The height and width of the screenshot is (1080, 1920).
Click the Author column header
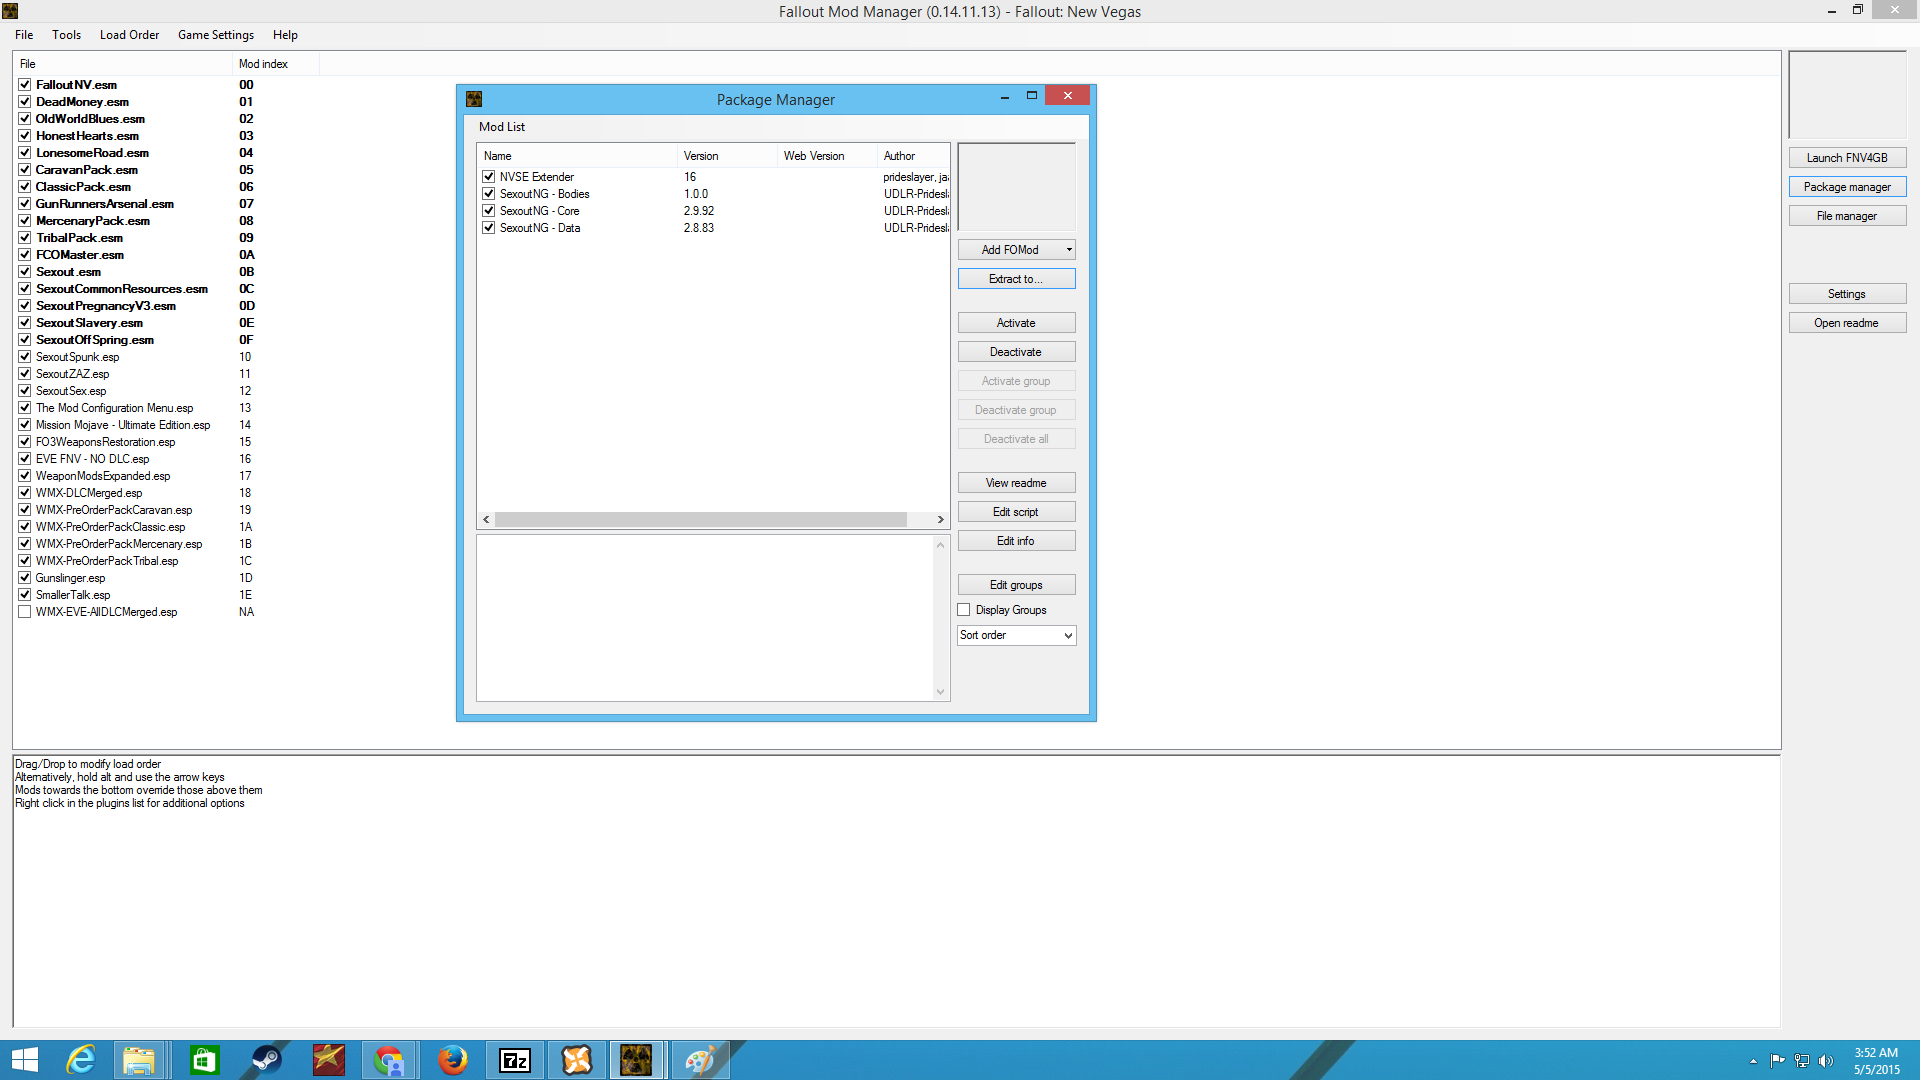point(913,156)
